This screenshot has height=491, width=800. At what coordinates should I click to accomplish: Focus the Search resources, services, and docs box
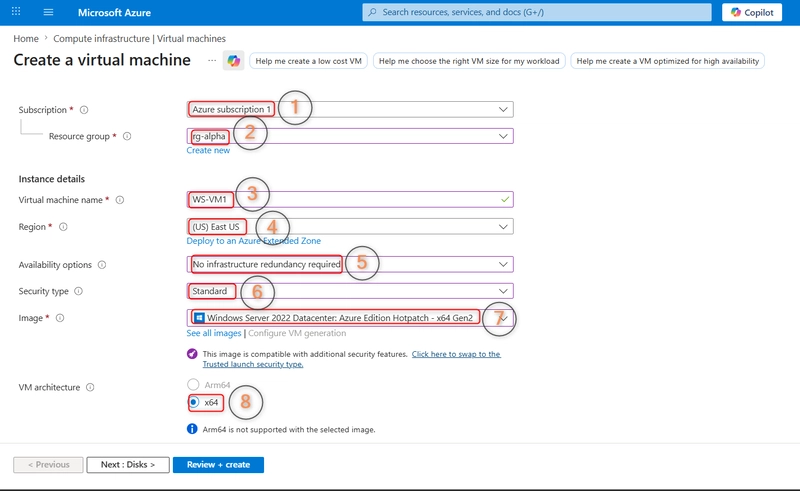tap(537, 12)
